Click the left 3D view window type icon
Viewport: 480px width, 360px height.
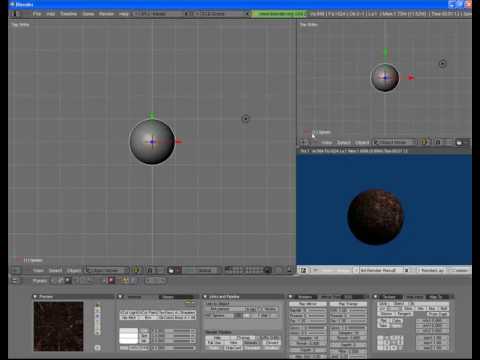point(16,270)
